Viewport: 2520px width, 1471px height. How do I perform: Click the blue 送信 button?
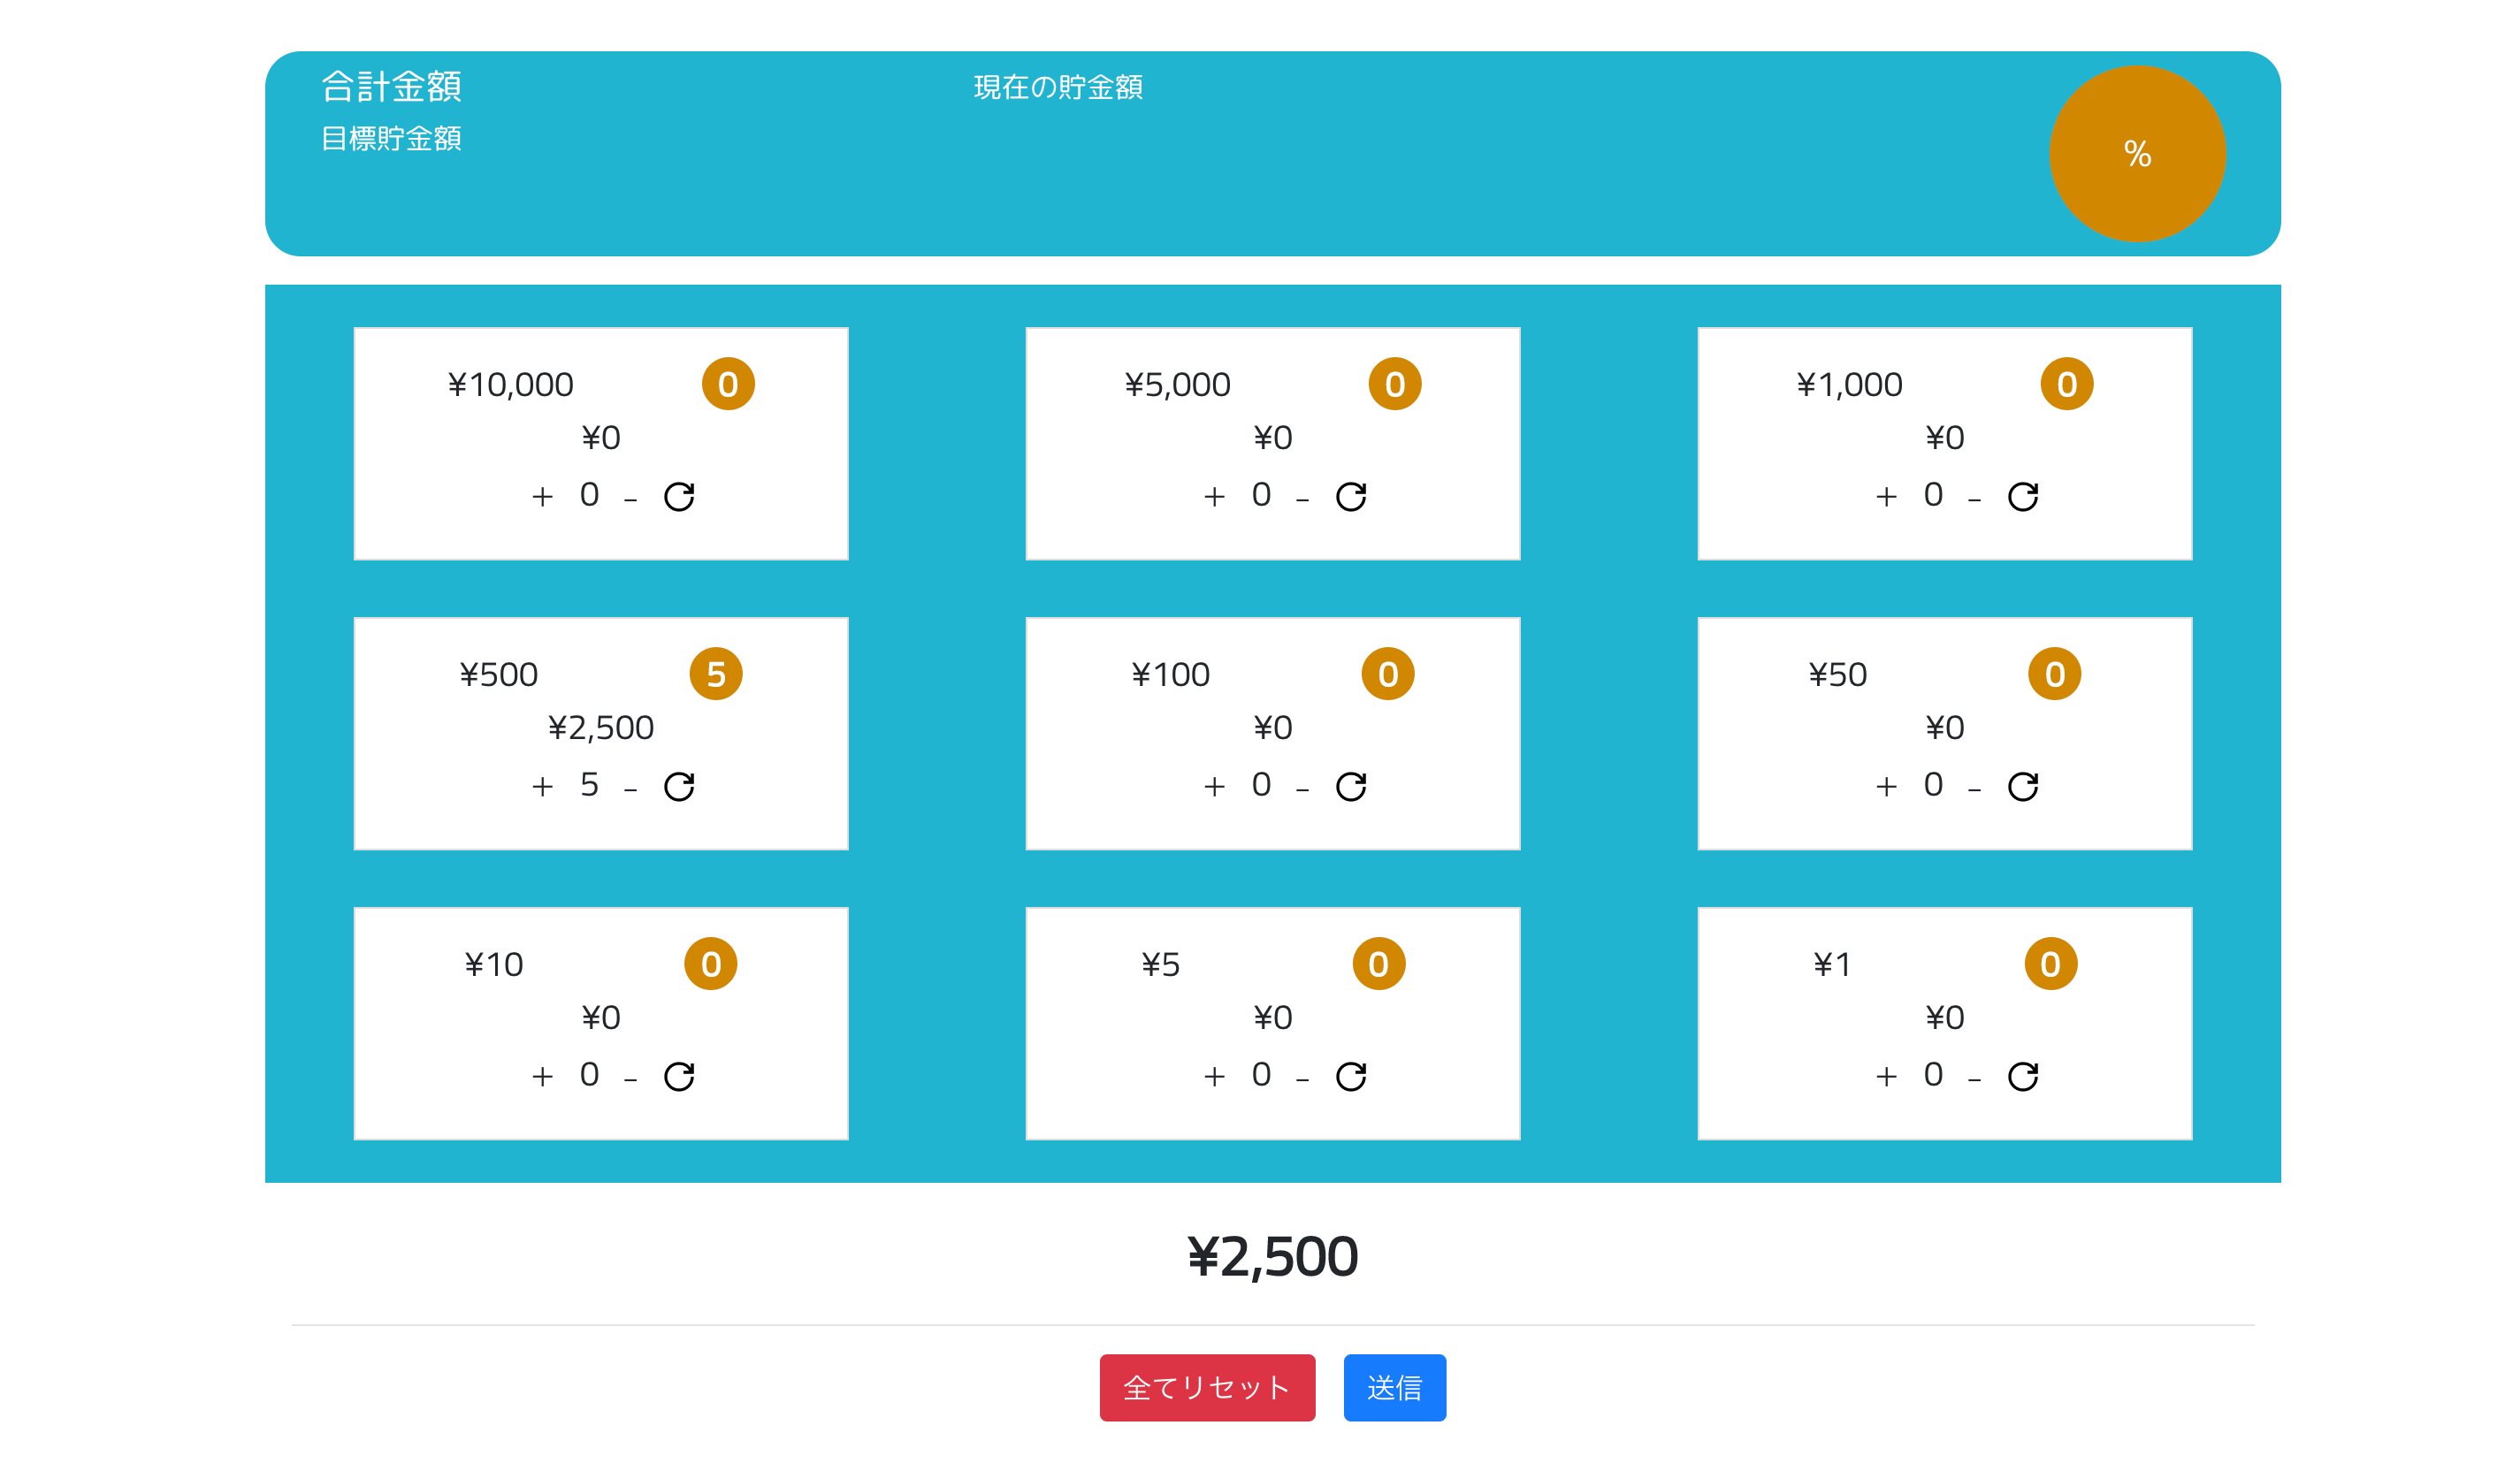(1394, 1387)
